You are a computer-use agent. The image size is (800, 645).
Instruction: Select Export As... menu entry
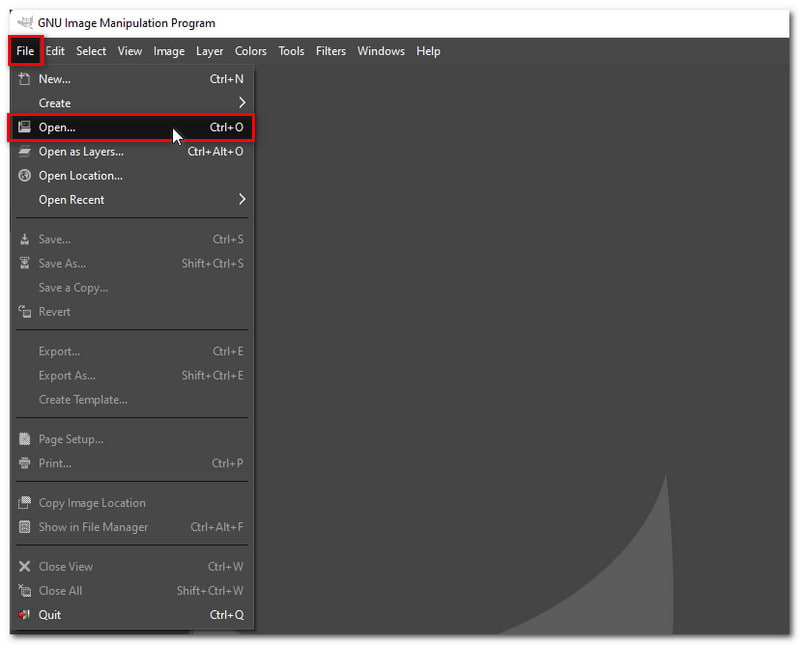tap(132, 375)
